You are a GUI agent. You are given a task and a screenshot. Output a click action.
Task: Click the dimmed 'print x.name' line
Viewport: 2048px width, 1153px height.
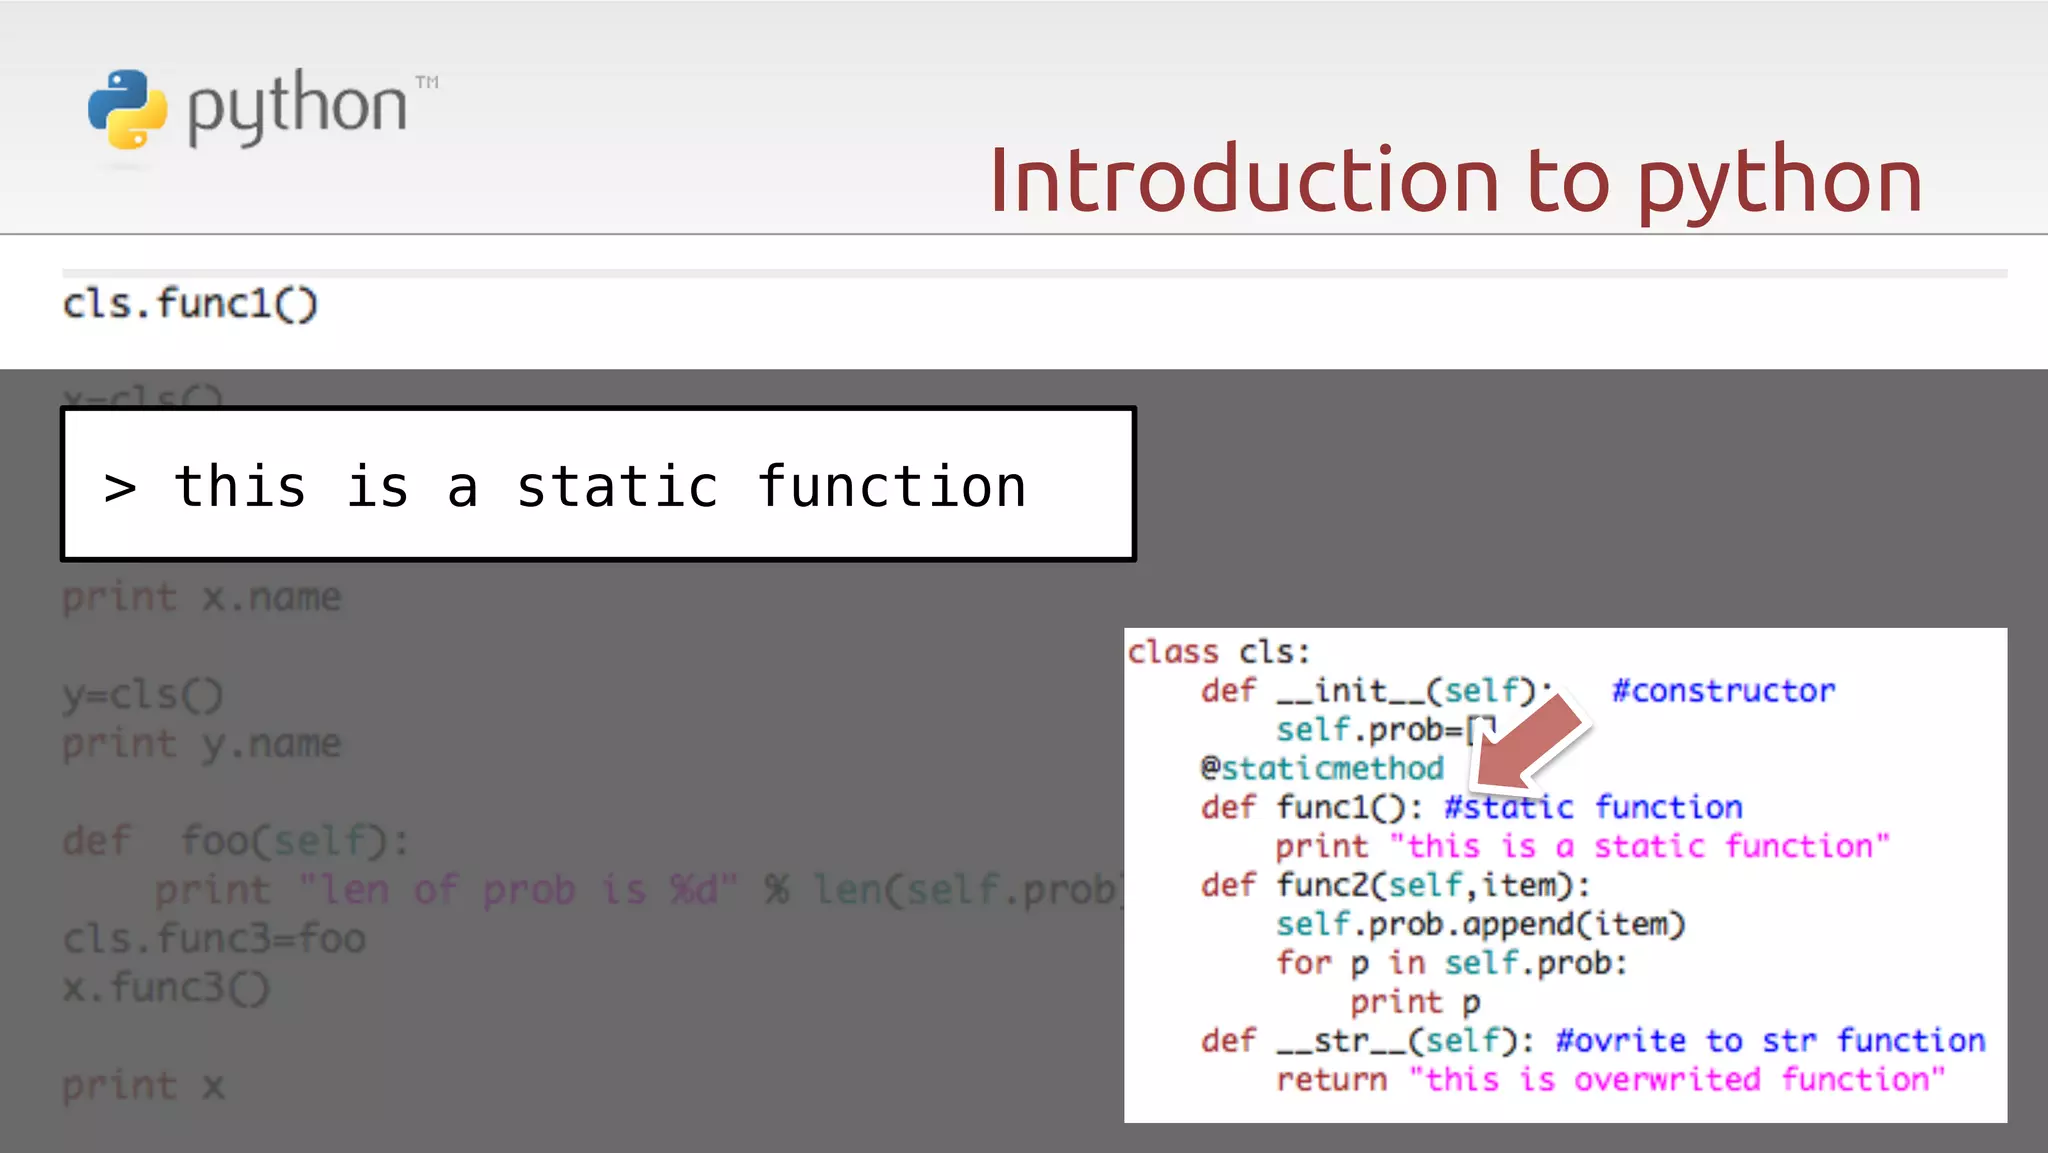[201, 597]
